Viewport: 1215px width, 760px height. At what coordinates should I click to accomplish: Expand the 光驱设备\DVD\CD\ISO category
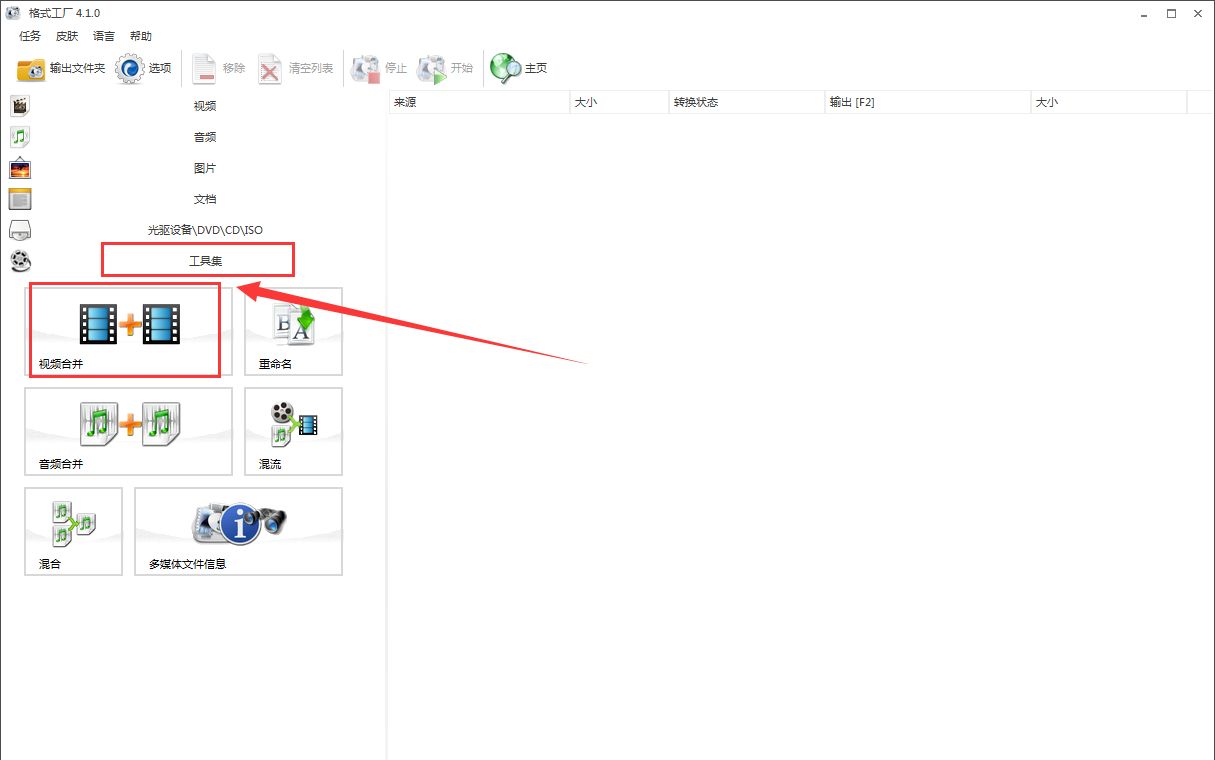click(205, 230)
